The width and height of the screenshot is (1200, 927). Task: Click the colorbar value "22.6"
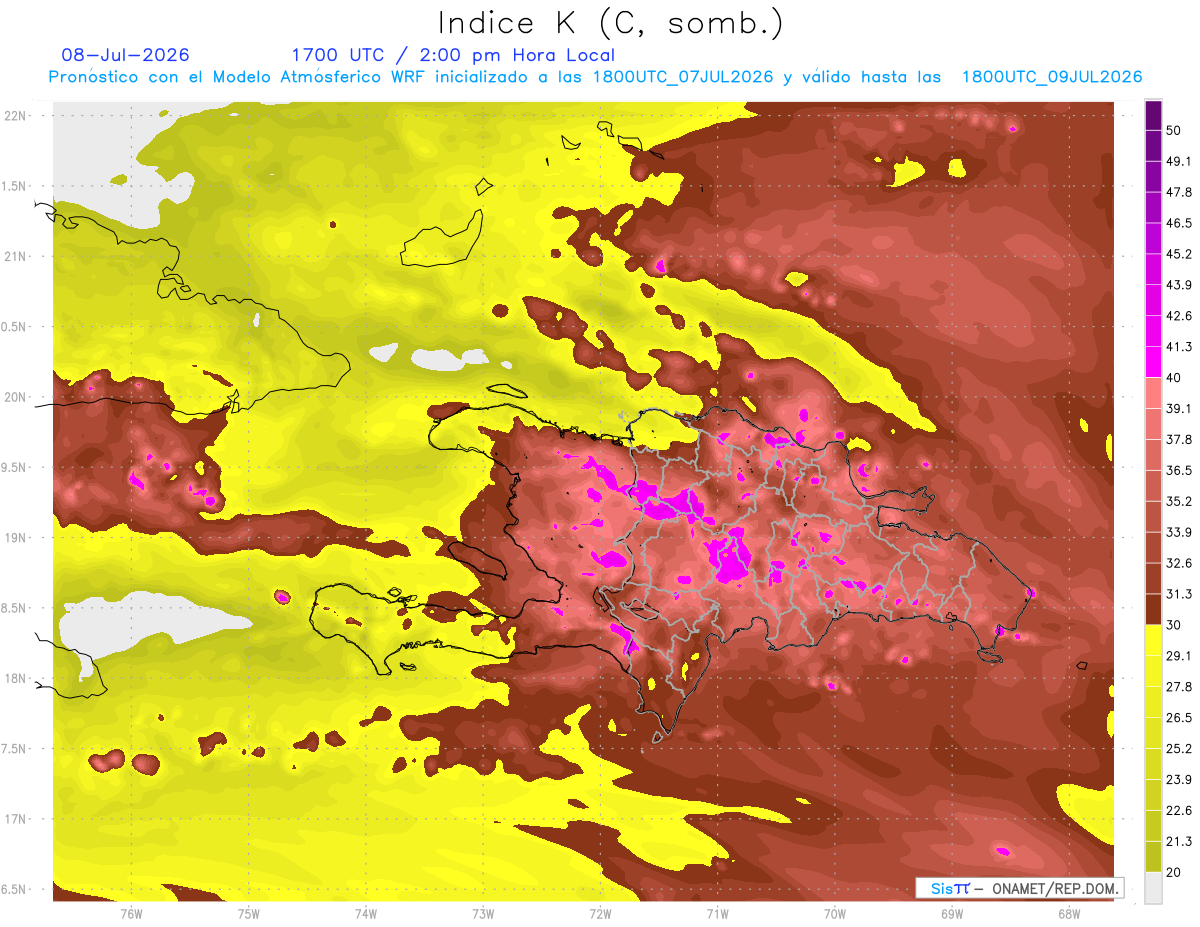1178,811
